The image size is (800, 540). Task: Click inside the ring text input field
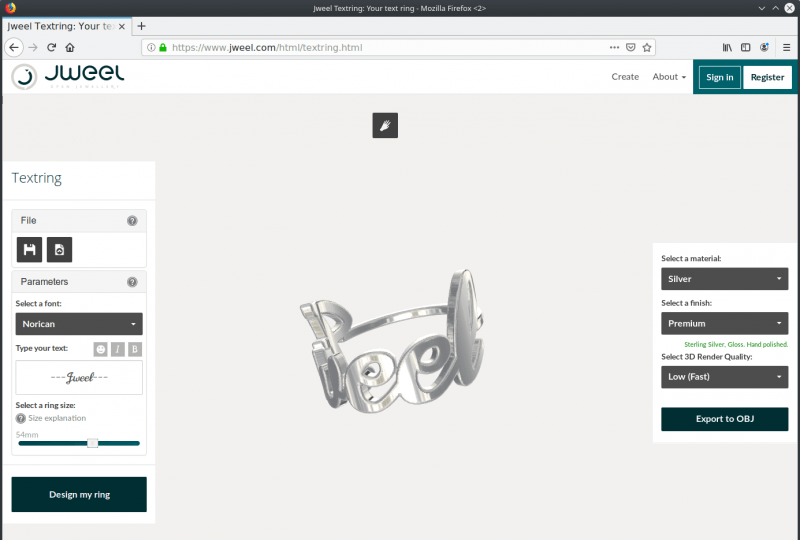(x=79, y=378)
